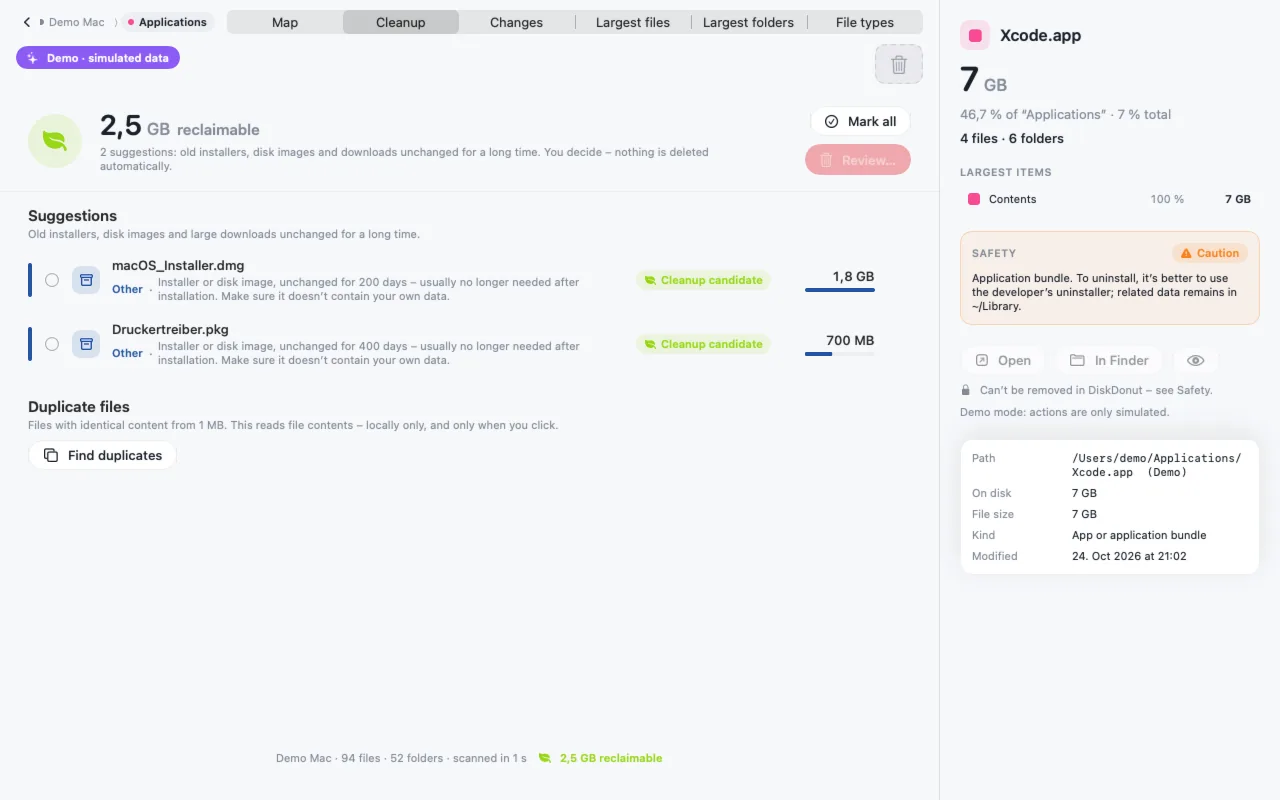The height and width of the screenshot is (800, 1280).
Task: Switch to the Map tab
Action: click(x=285, y=22)
